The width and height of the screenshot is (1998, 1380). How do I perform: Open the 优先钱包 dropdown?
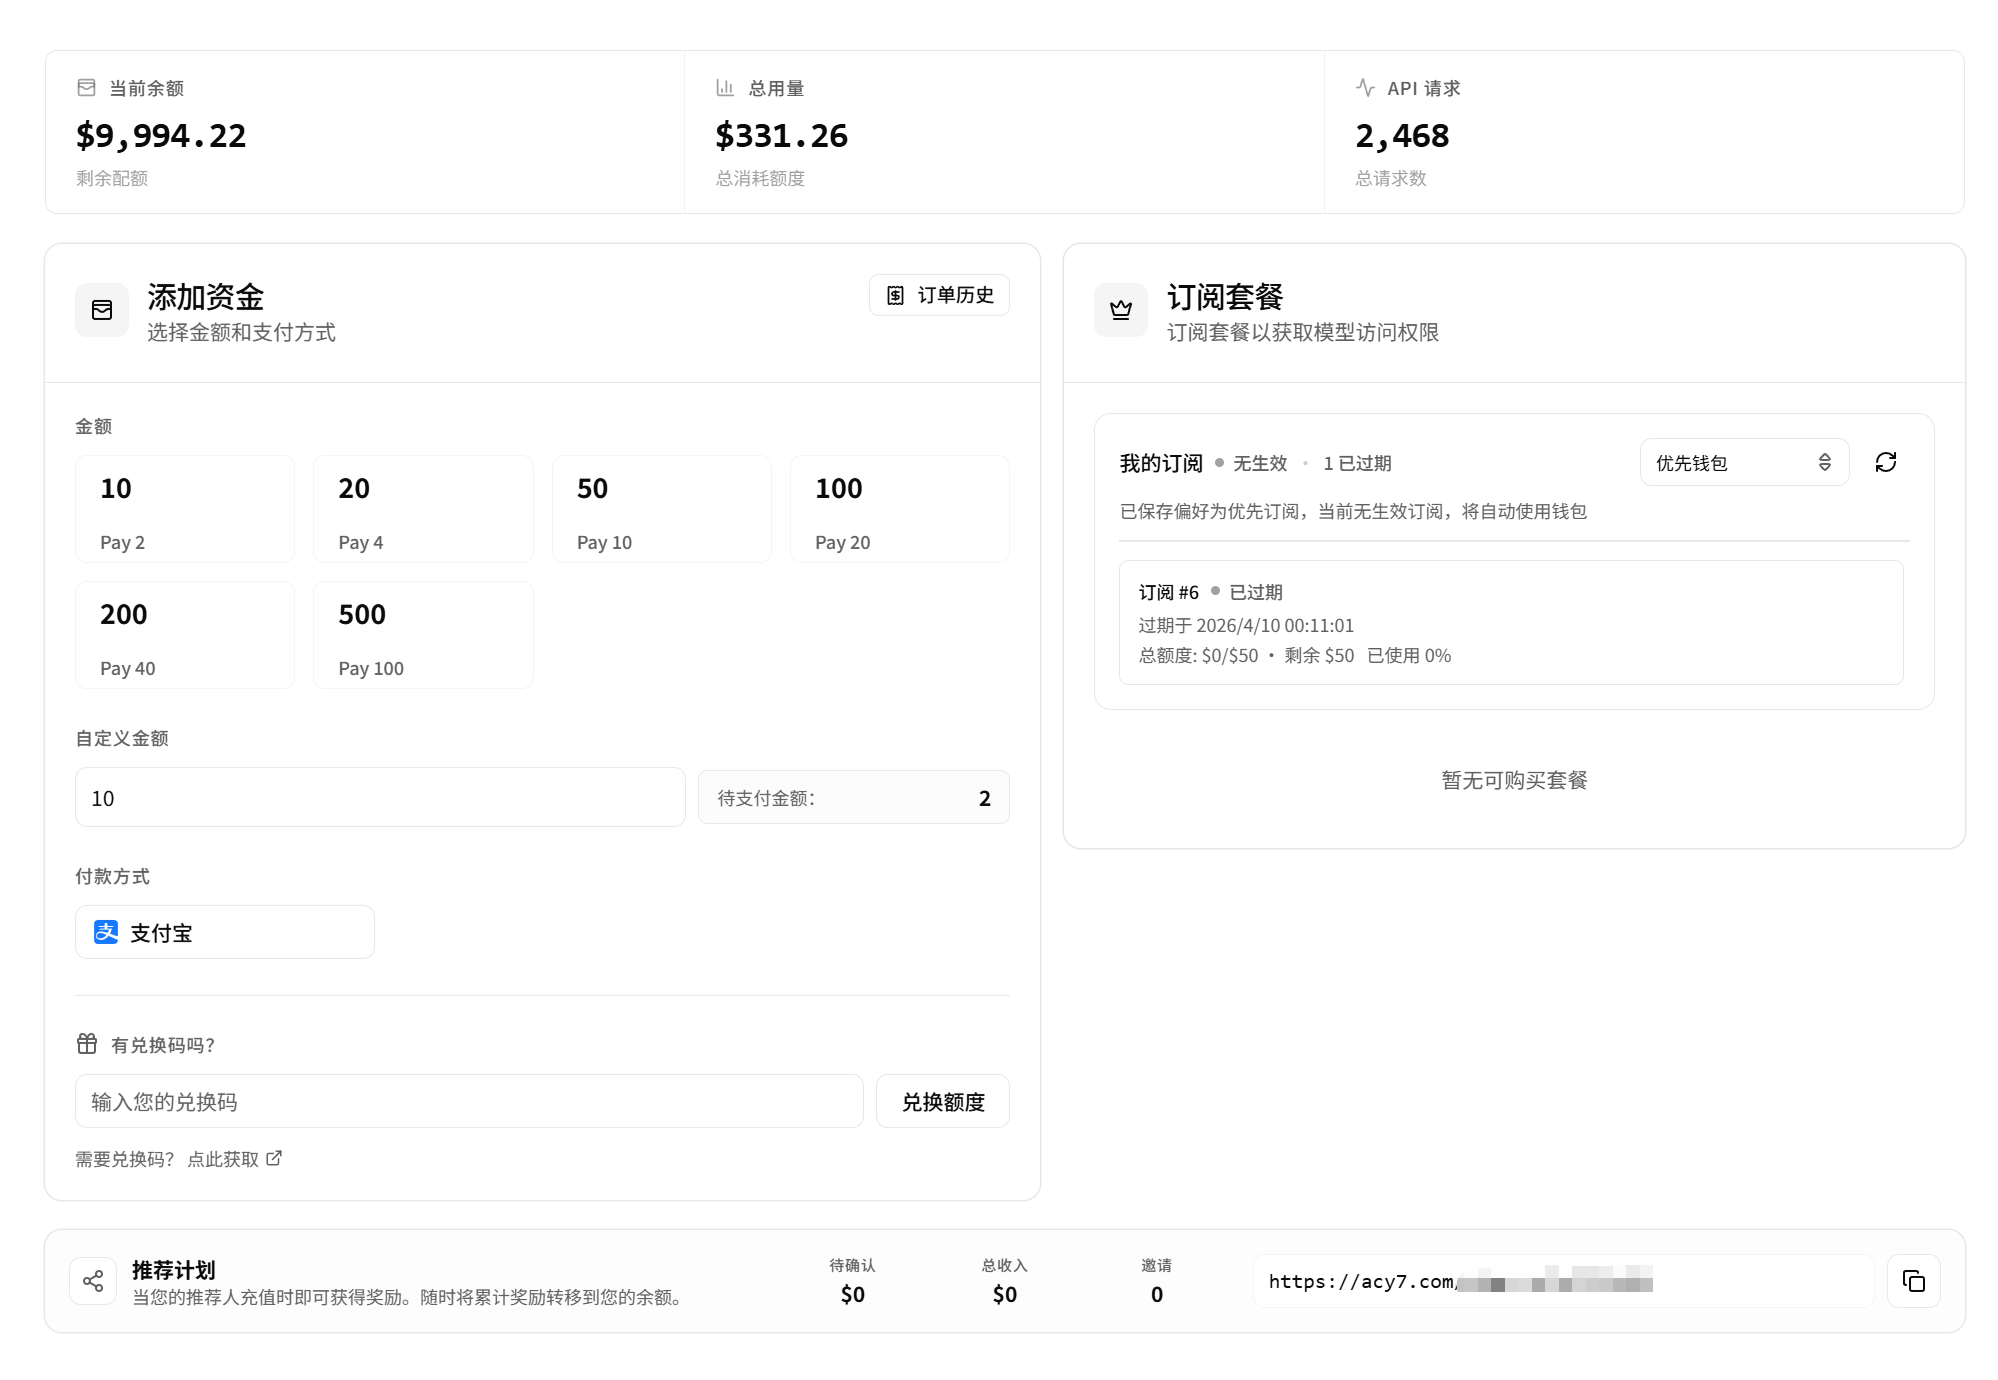point(1744,462)
